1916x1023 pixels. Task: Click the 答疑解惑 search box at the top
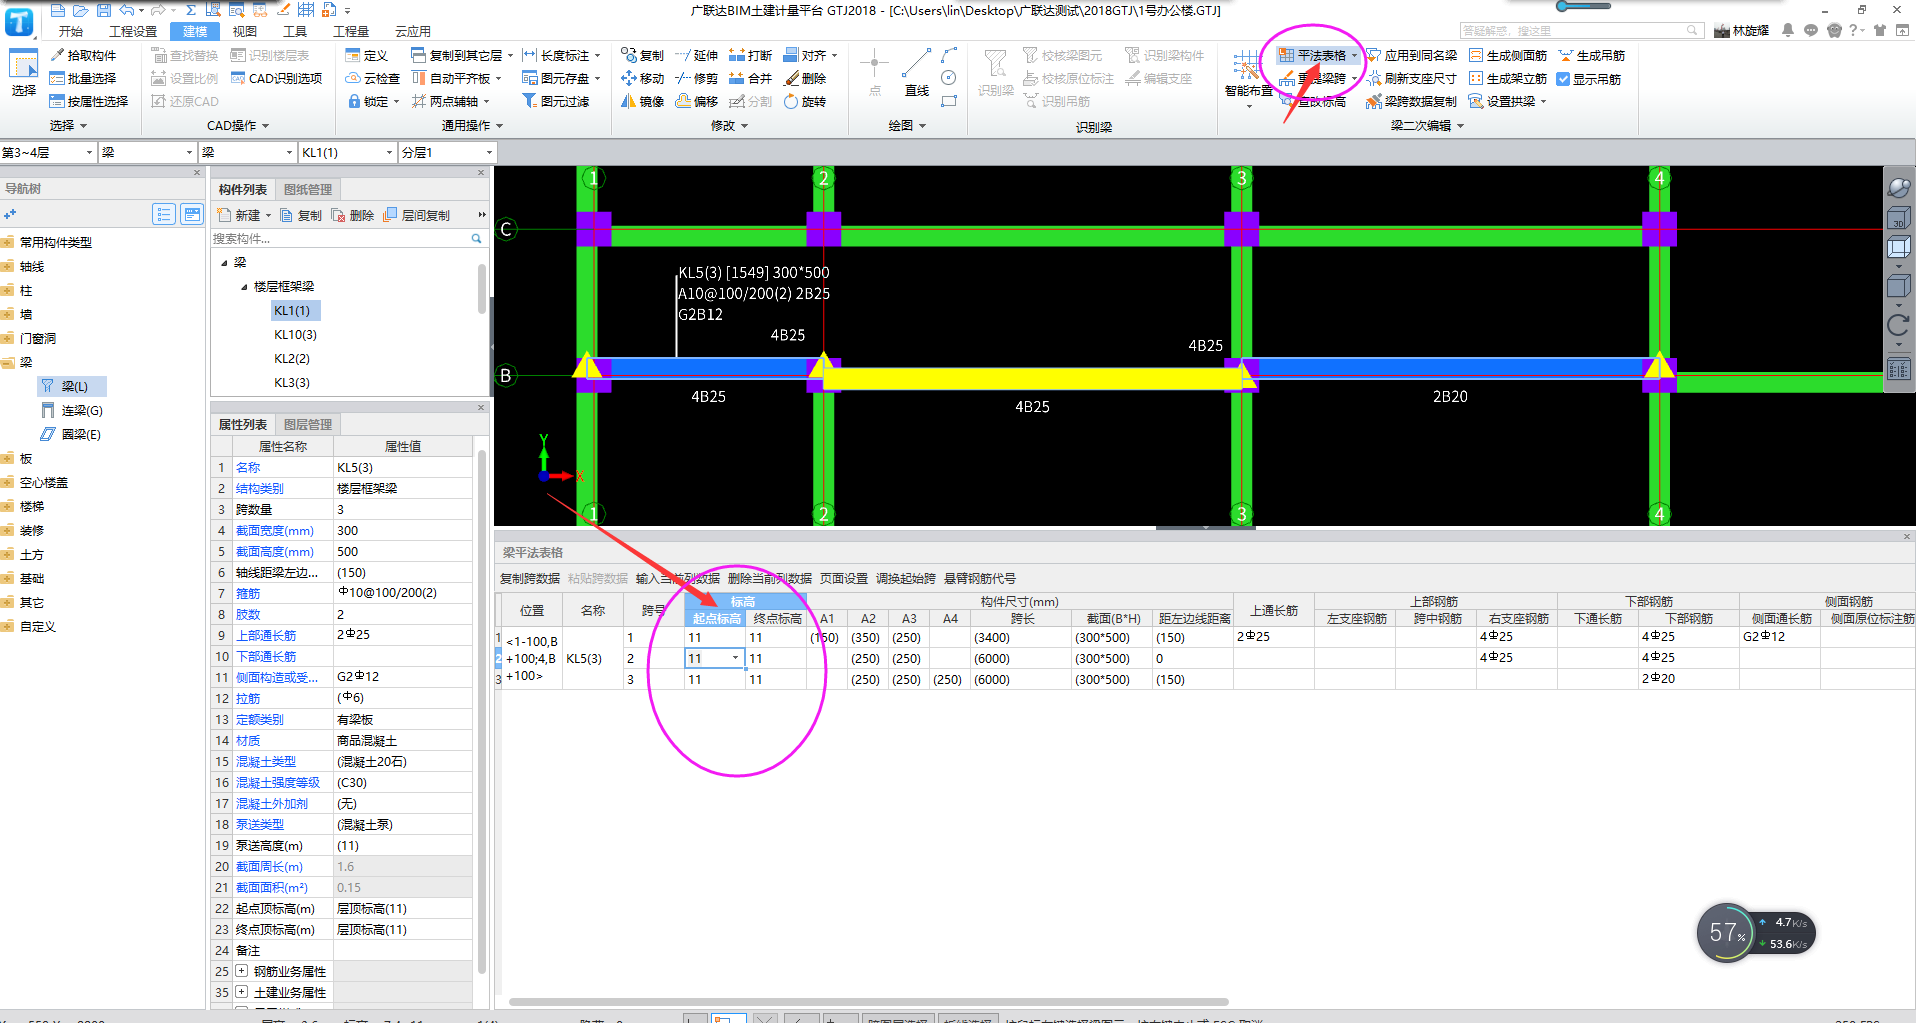click(x=1580, y=31)
